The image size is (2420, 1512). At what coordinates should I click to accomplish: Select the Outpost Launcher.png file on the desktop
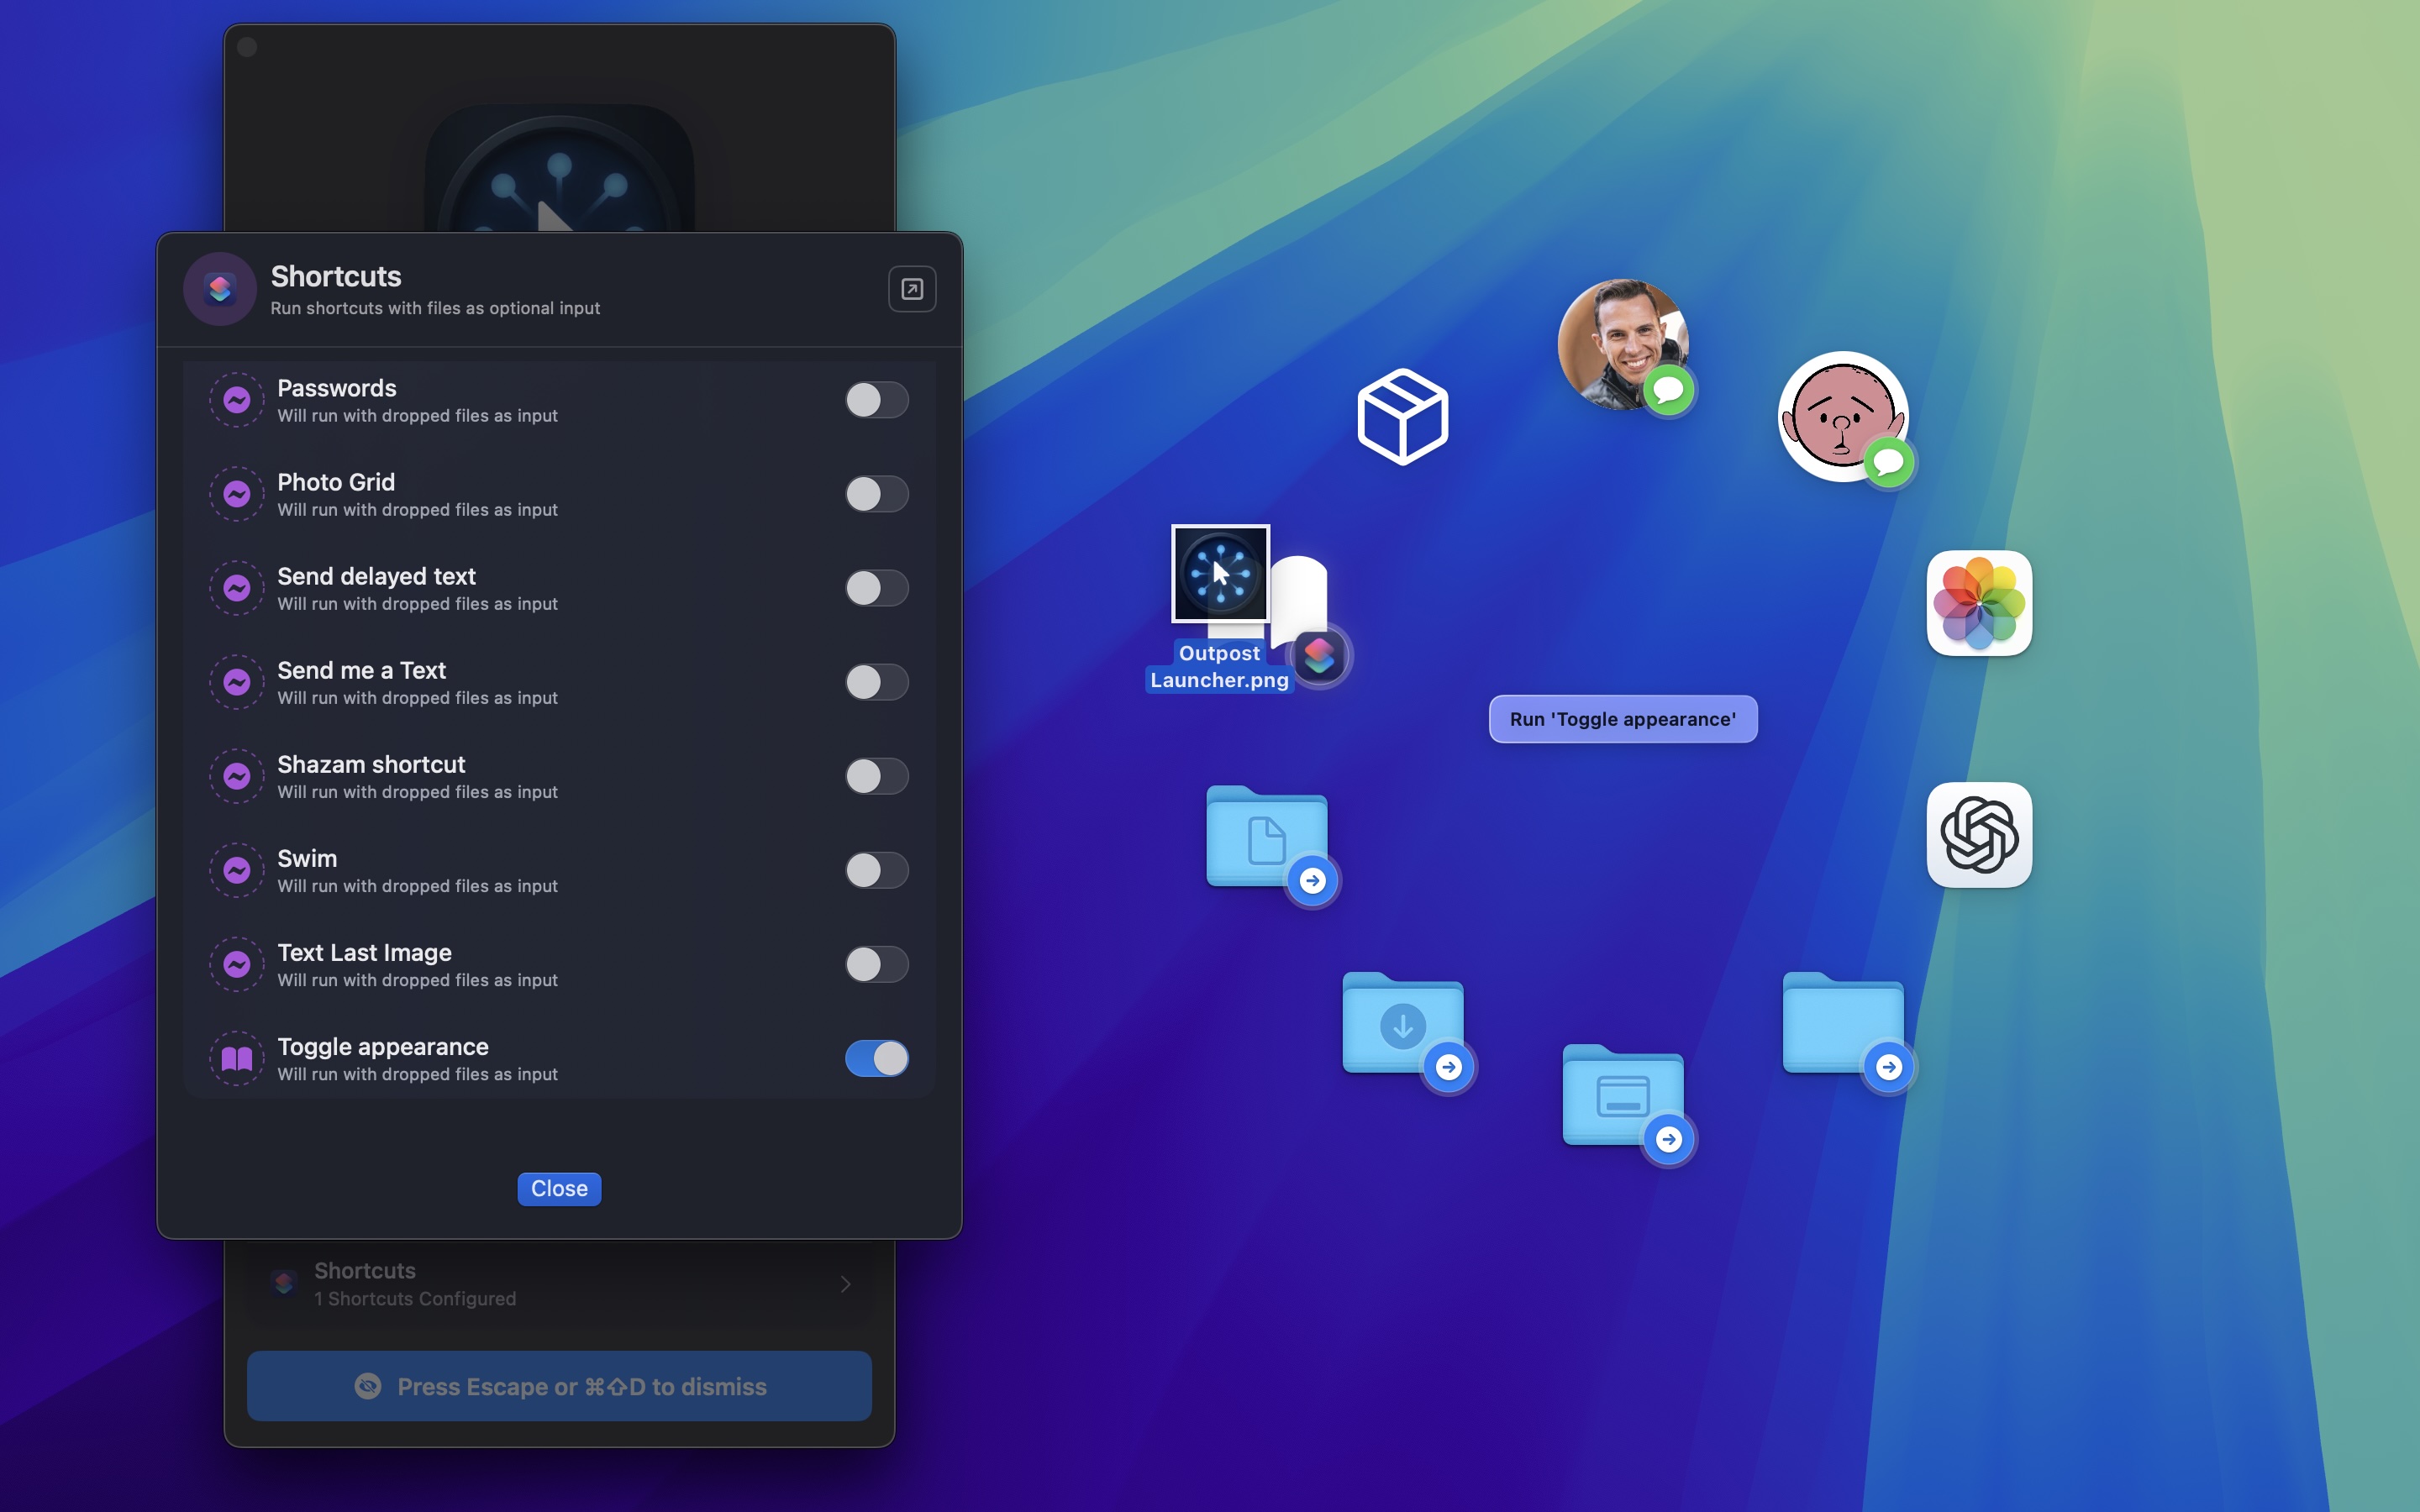tap(1219, 572)
